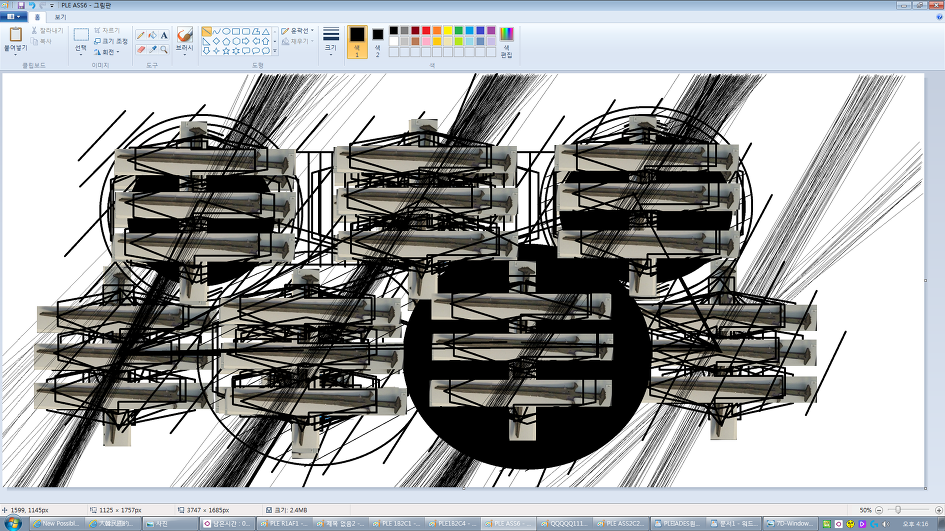Select the Pencil tool
The height and width of the screenshot is (531, 945).
pyautogui.click(x=141, y=35)
